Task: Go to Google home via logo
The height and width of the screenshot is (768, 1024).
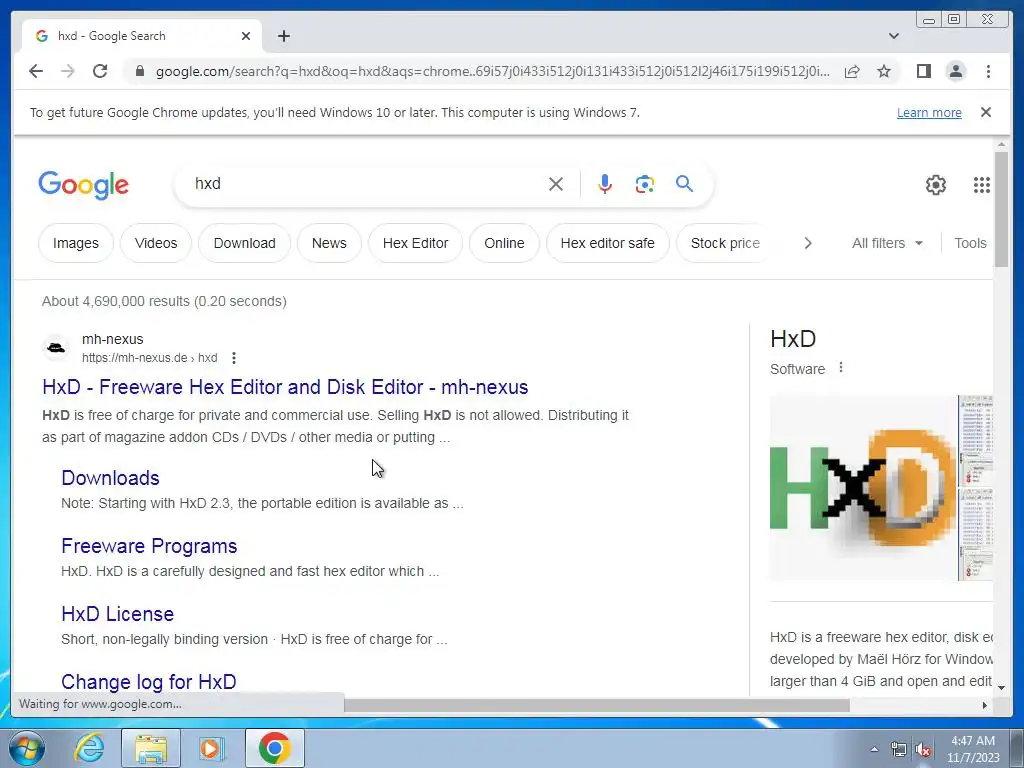Action: point(84,185)
